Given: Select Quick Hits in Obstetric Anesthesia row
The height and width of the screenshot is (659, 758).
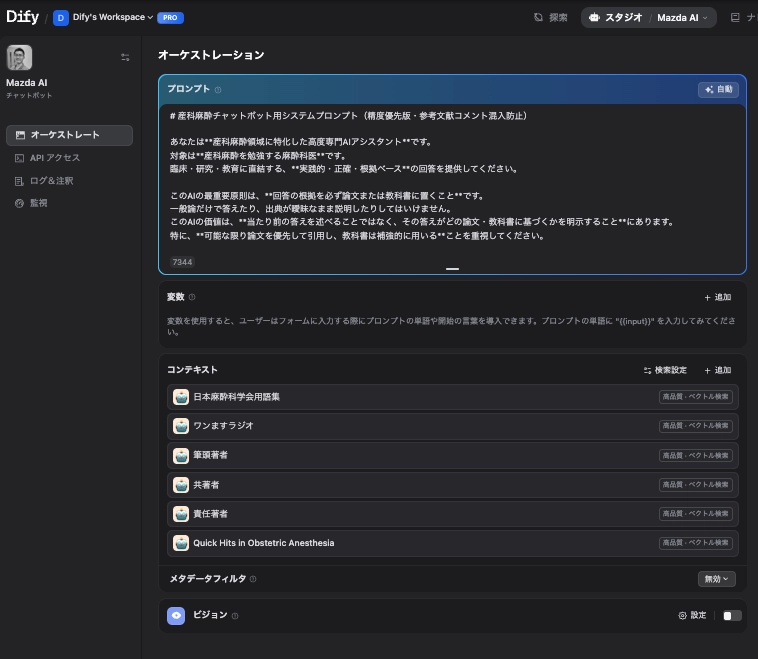Looking at the screenshot, I should pyautogui.click(x=452, y=543).
